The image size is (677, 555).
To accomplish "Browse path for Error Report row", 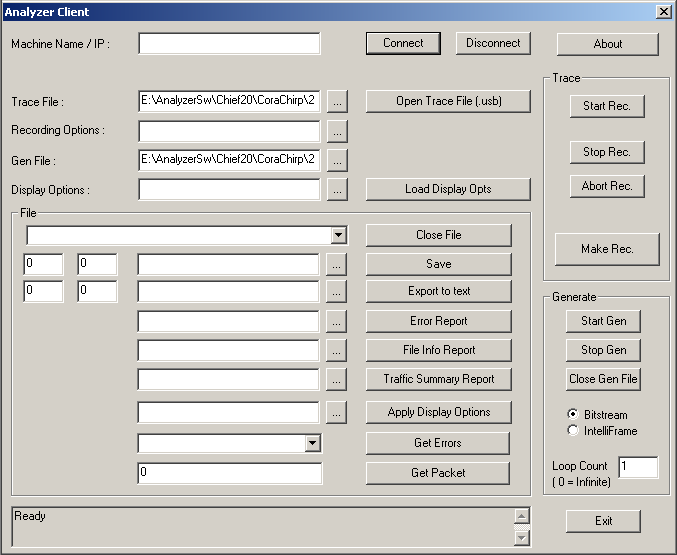I will [336, 321].
